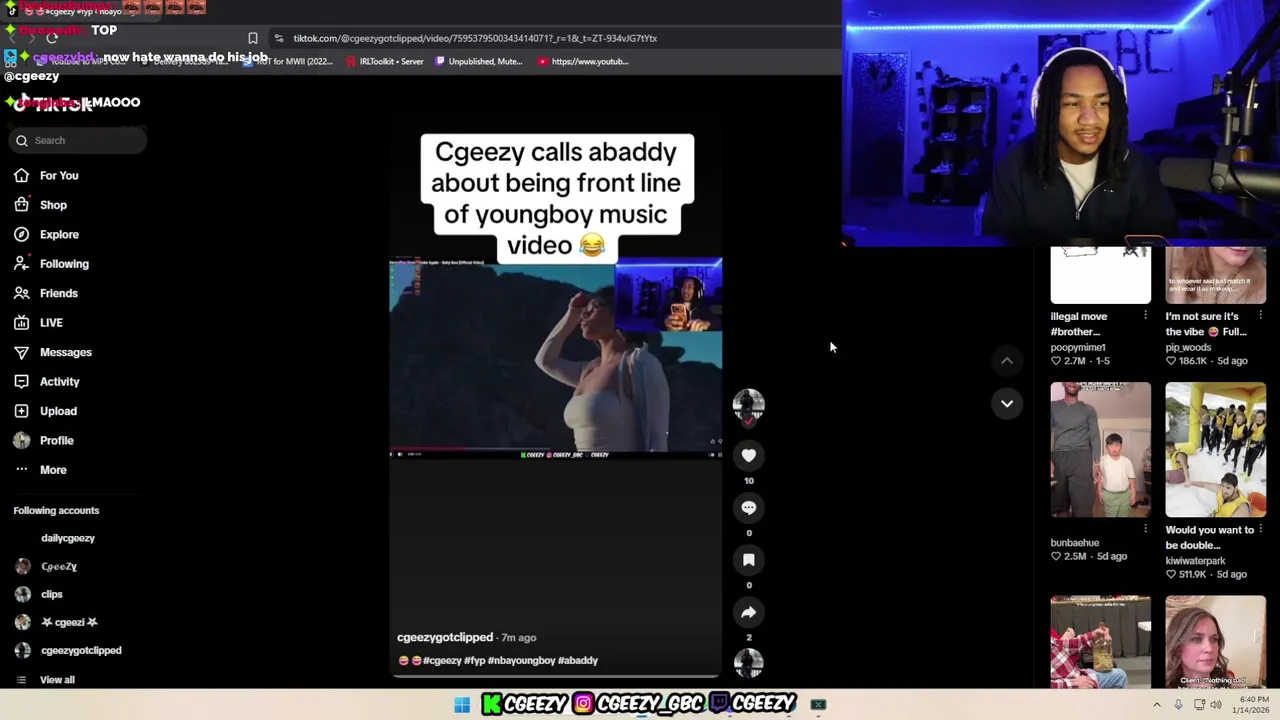Click the #nbayoungboy hashtag

coord(521,661)
